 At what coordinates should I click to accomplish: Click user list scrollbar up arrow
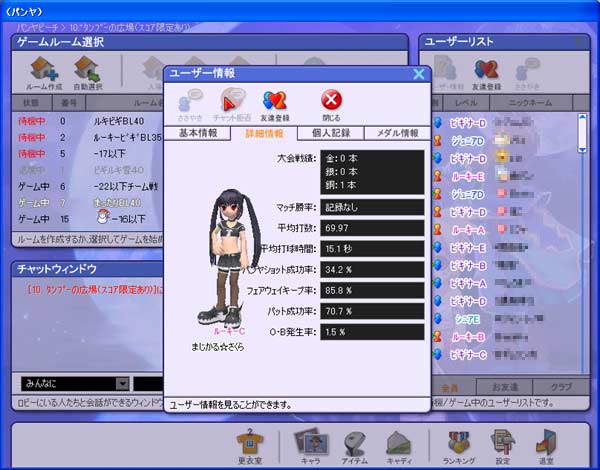582,117
